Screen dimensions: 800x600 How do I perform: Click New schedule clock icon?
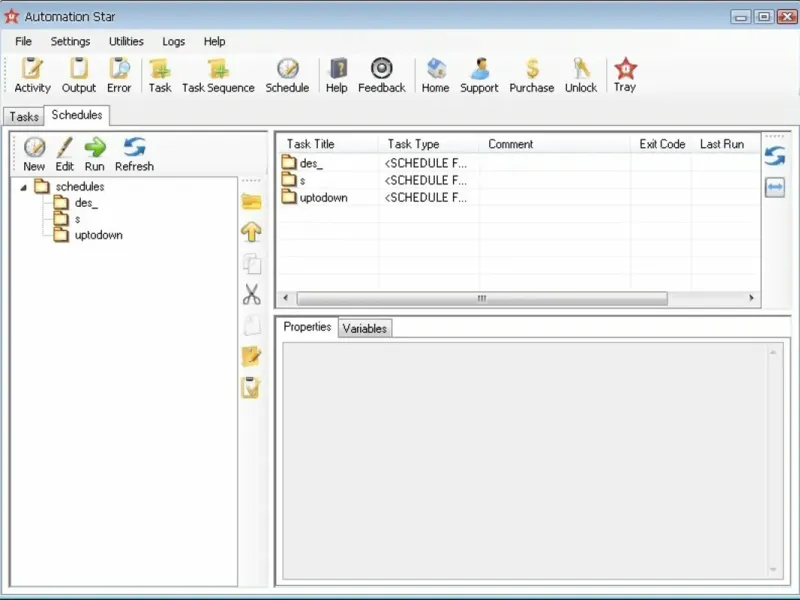tap(34, 154)
